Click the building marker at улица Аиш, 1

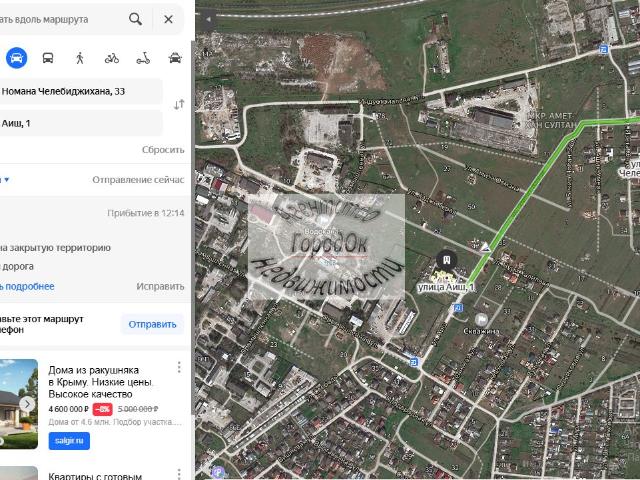click(x=447, y=260)
